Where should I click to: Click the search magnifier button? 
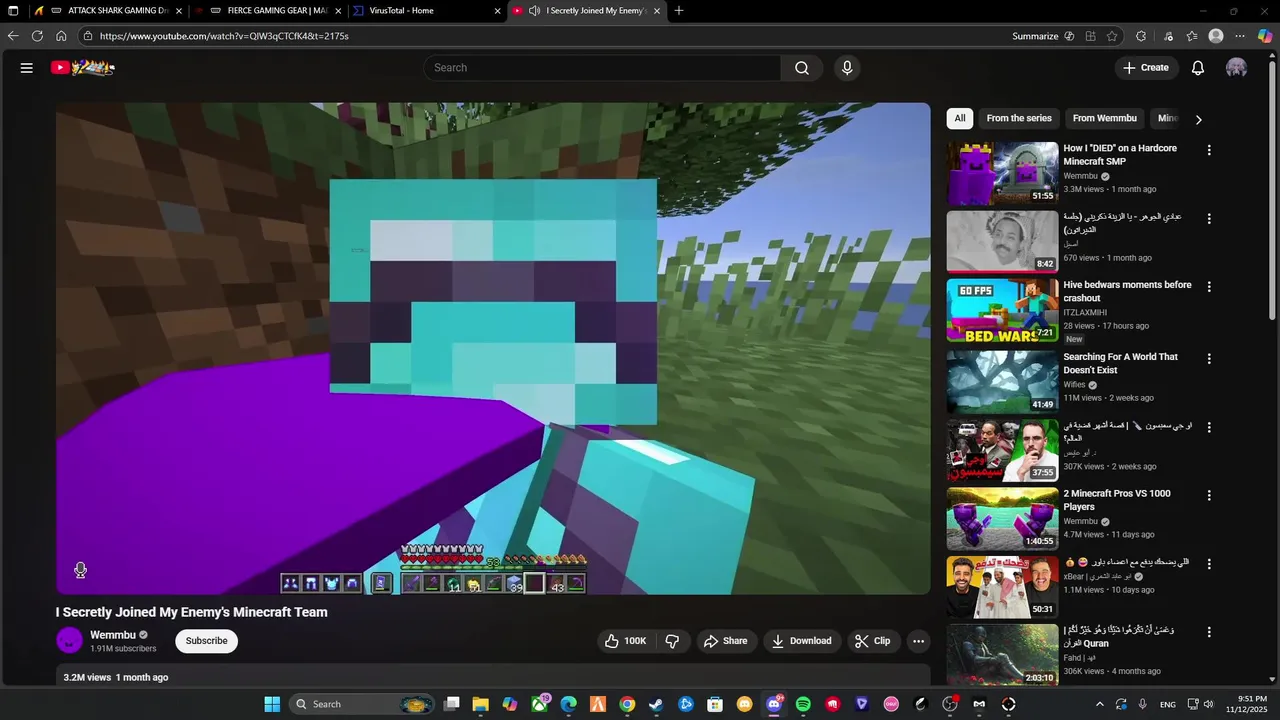(802, 68)
